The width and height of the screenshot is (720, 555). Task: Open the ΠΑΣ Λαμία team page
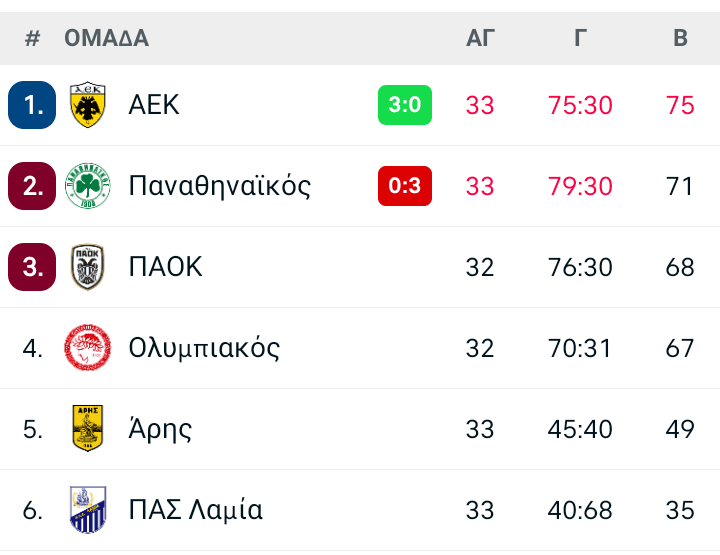tap(196, 510)
